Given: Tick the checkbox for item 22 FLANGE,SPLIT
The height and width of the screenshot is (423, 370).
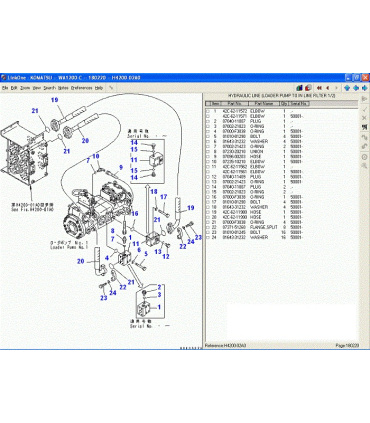Looking at the screenshot, I should coord(208,227).
